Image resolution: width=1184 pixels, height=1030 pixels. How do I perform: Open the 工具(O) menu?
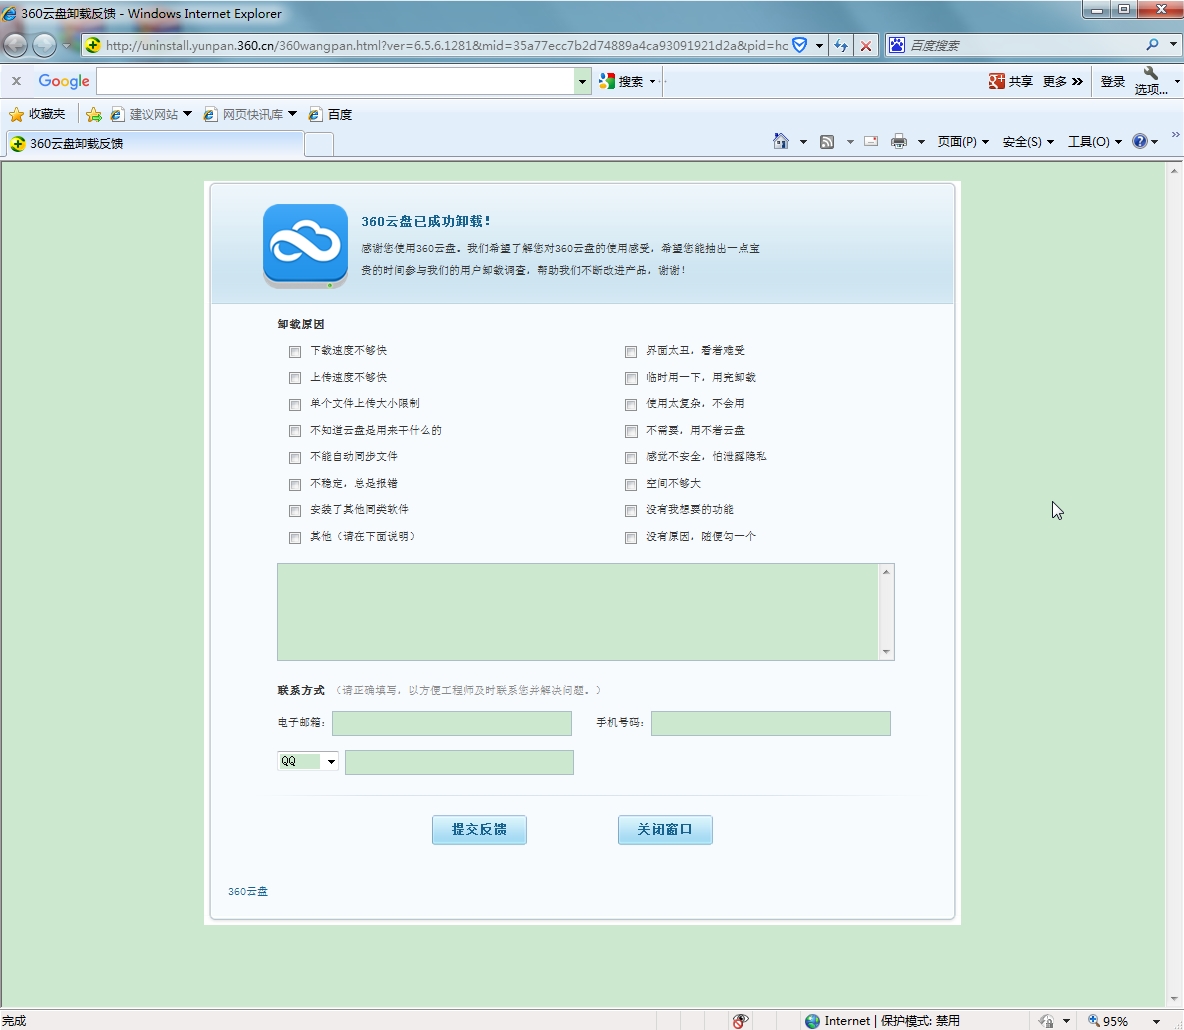(x=1094, y=142)
